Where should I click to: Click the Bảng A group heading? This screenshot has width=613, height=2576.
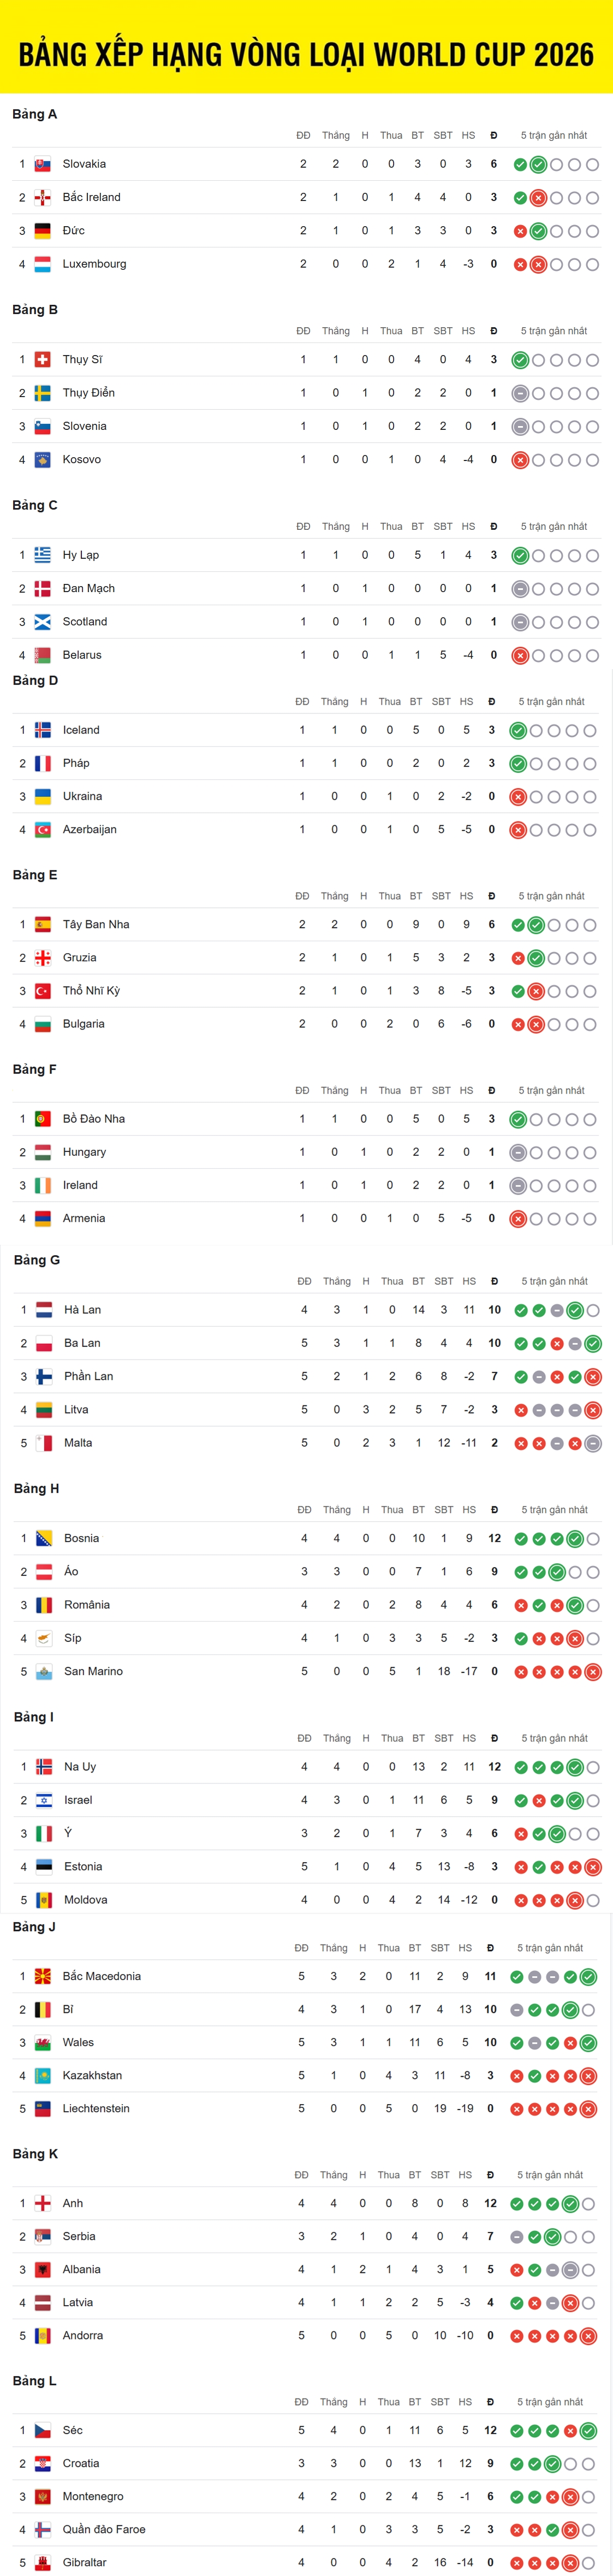pos(35,114)
